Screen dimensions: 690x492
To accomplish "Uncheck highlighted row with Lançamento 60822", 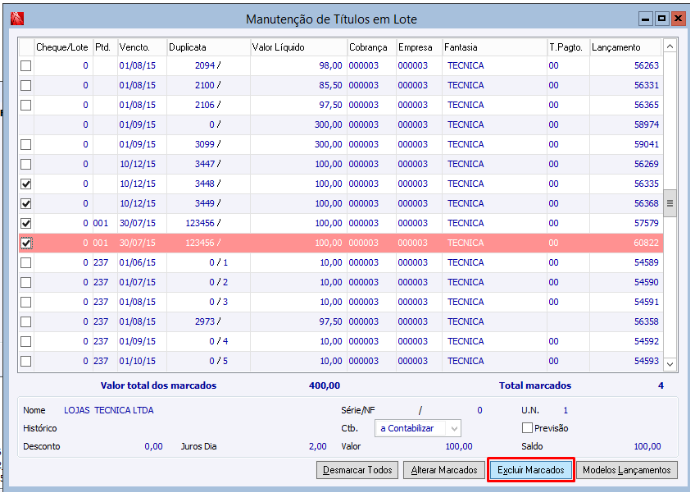I will (26, 243).
